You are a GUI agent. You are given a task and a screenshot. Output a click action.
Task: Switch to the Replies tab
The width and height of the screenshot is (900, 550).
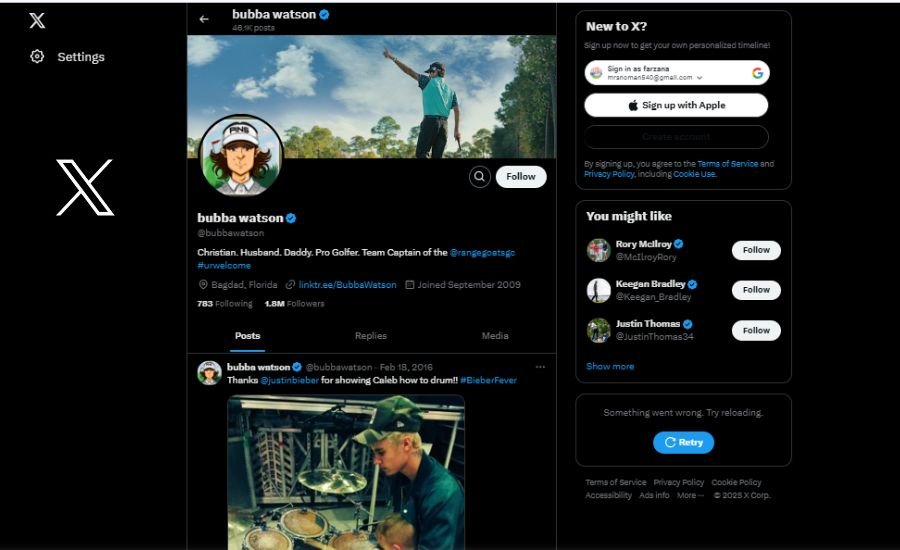[371, 336]
